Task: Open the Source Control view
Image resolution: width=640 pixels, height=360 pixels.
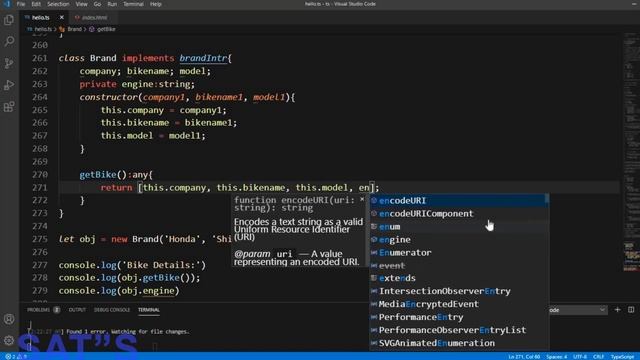Action: tap(9, 63)
